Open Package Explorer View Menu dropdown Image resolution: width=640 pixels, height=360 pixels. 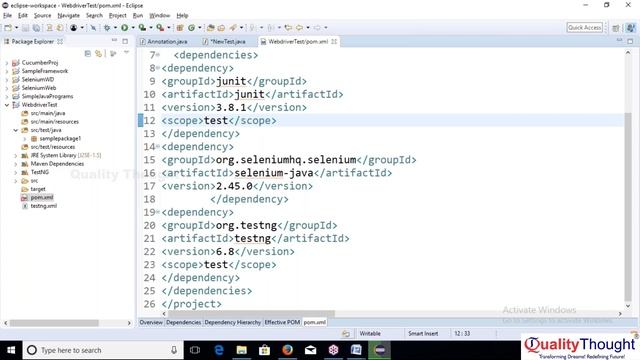click(127, 53)
